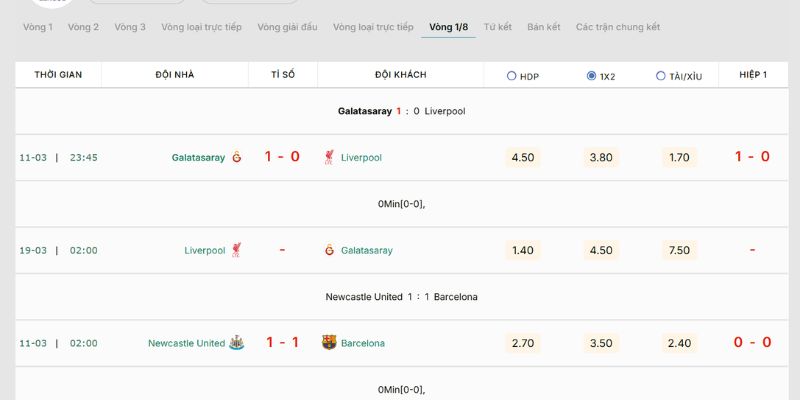Switch to the Tứ kết tab
The width and height of the screenshot is (800, 400).
[497, 27]
